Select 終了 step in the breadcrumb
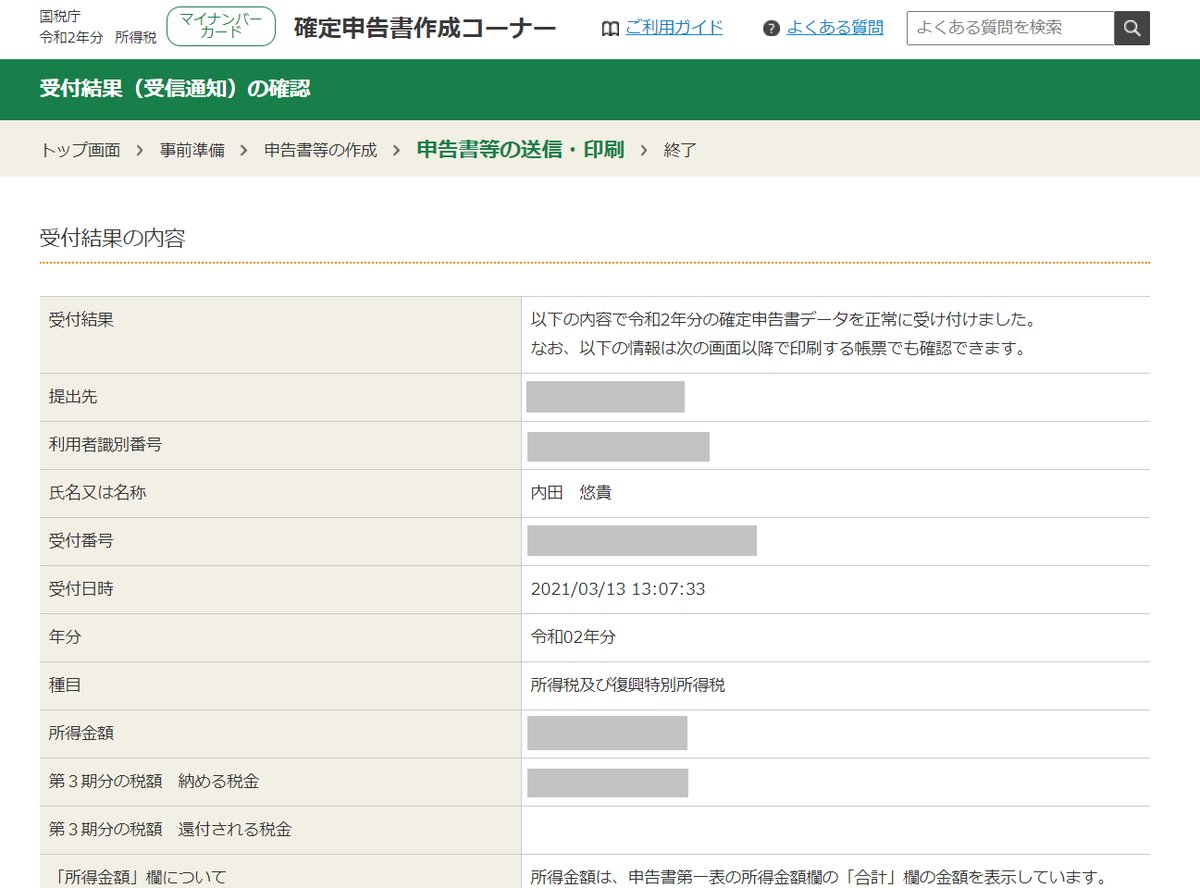Image resolution: width=1200 pixels, height=888 pixels. 680,150
